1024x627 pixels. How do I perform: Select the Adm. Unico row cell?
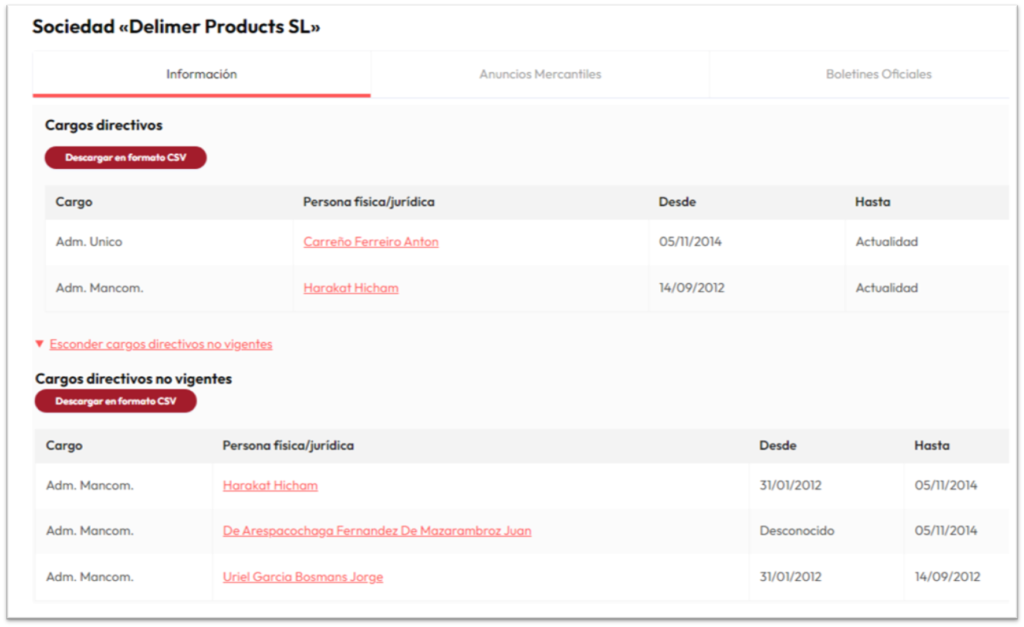pyautogui.click(x=169, y=242)
